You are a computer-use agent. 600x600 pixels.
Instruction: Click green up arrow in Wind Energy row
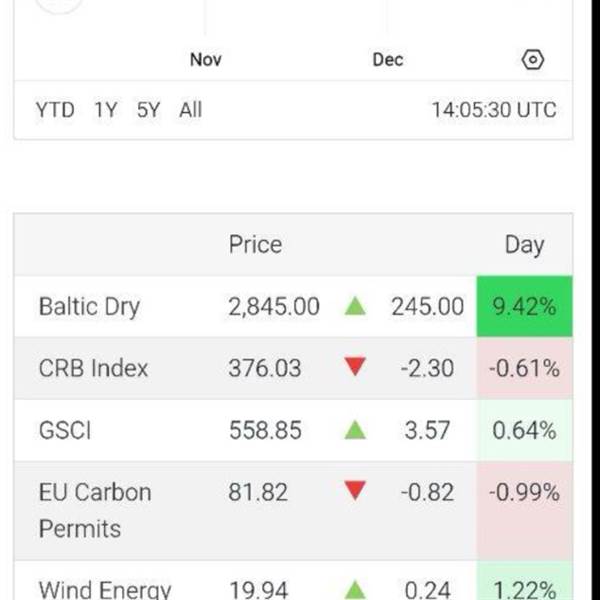[354, 590]
